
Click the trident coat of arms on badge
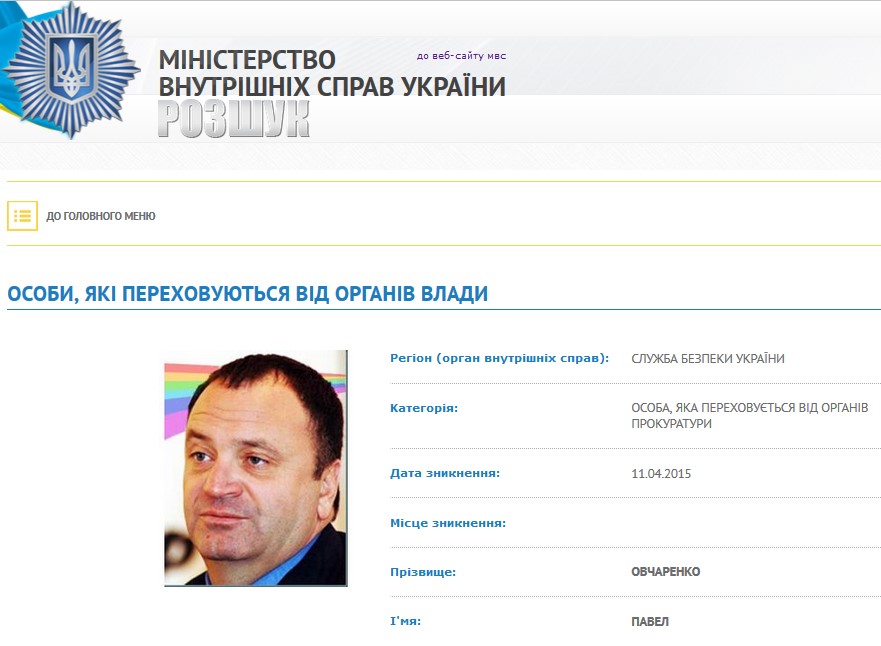tap(71, 68)
